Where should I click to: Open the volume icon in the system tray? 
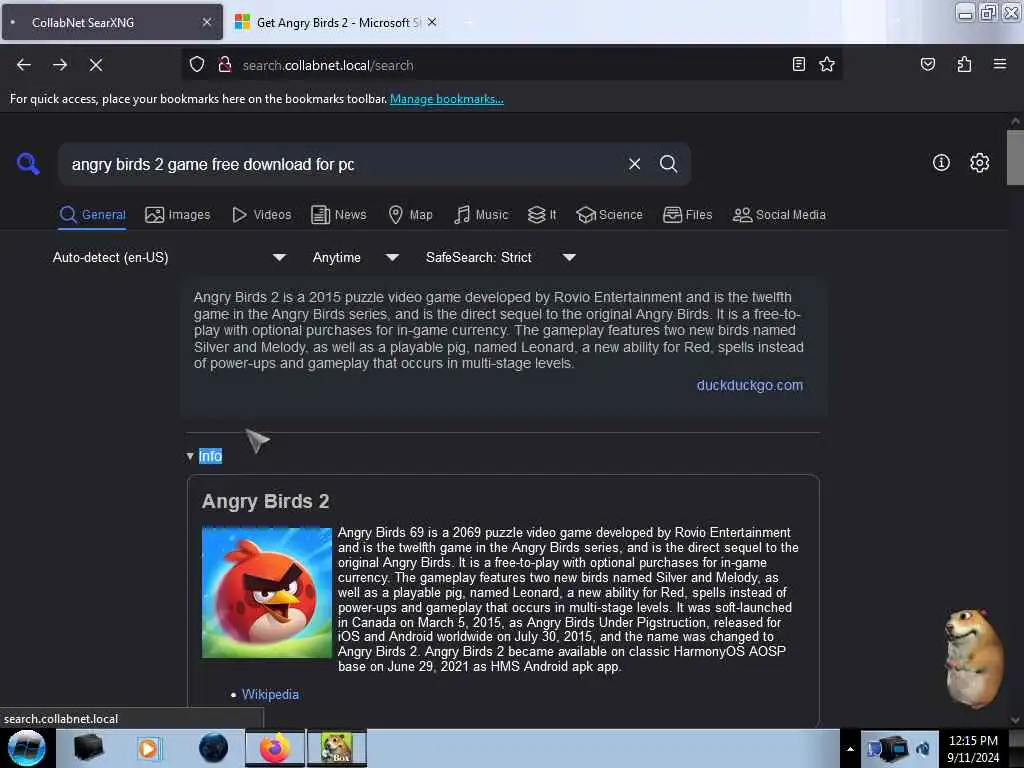pos(923,749)
